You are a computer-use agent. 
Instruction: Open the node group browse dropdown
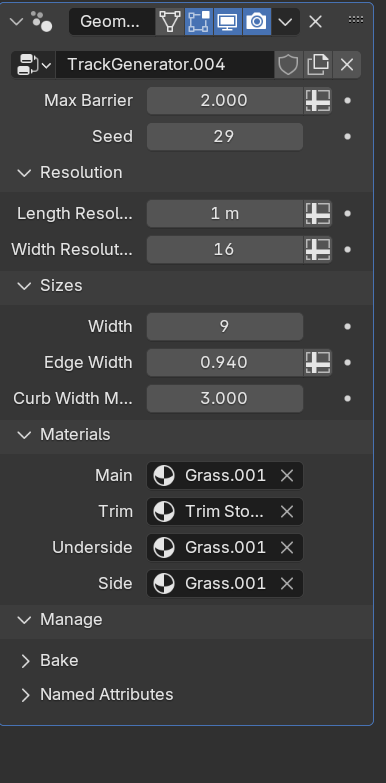coord(33,64)
